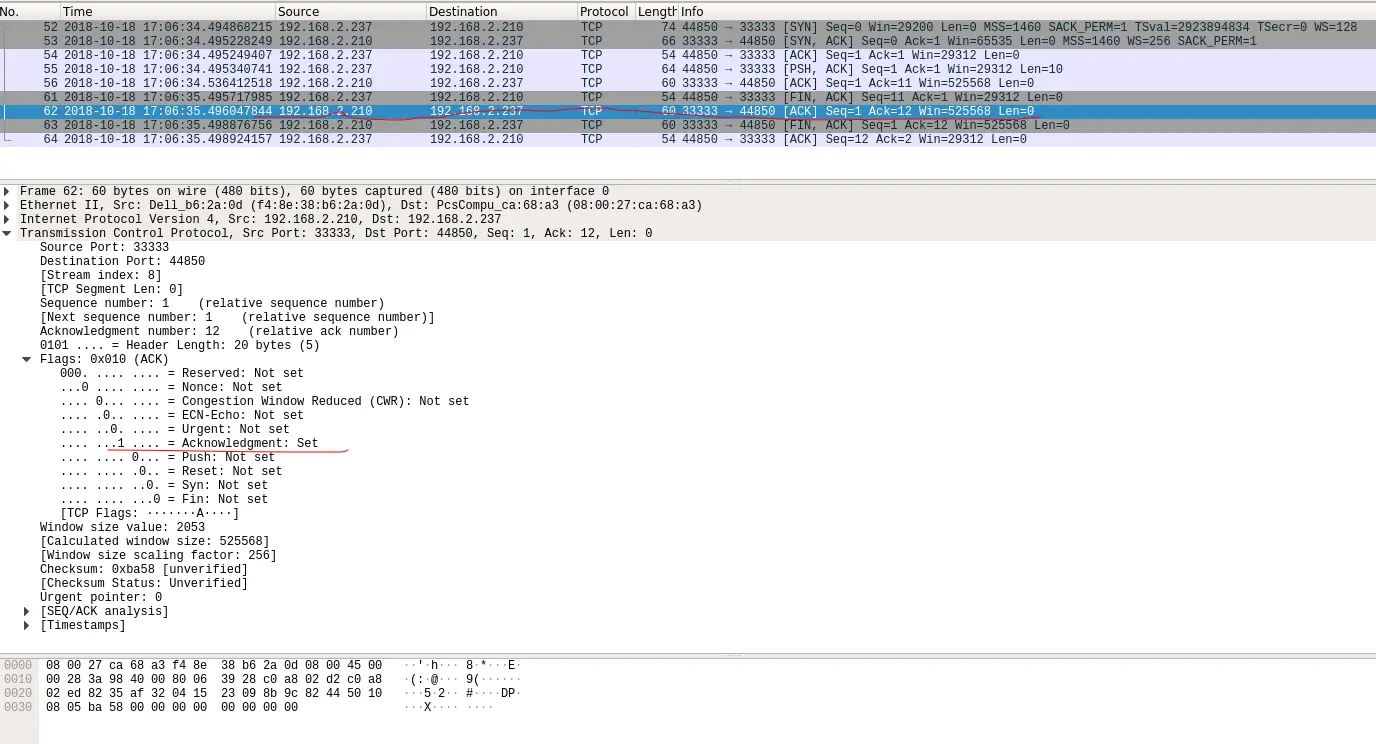Select the [Window size scaling factor: 256] line
The height and width of the screenshot is (744, 1376).
click(158, 555)
